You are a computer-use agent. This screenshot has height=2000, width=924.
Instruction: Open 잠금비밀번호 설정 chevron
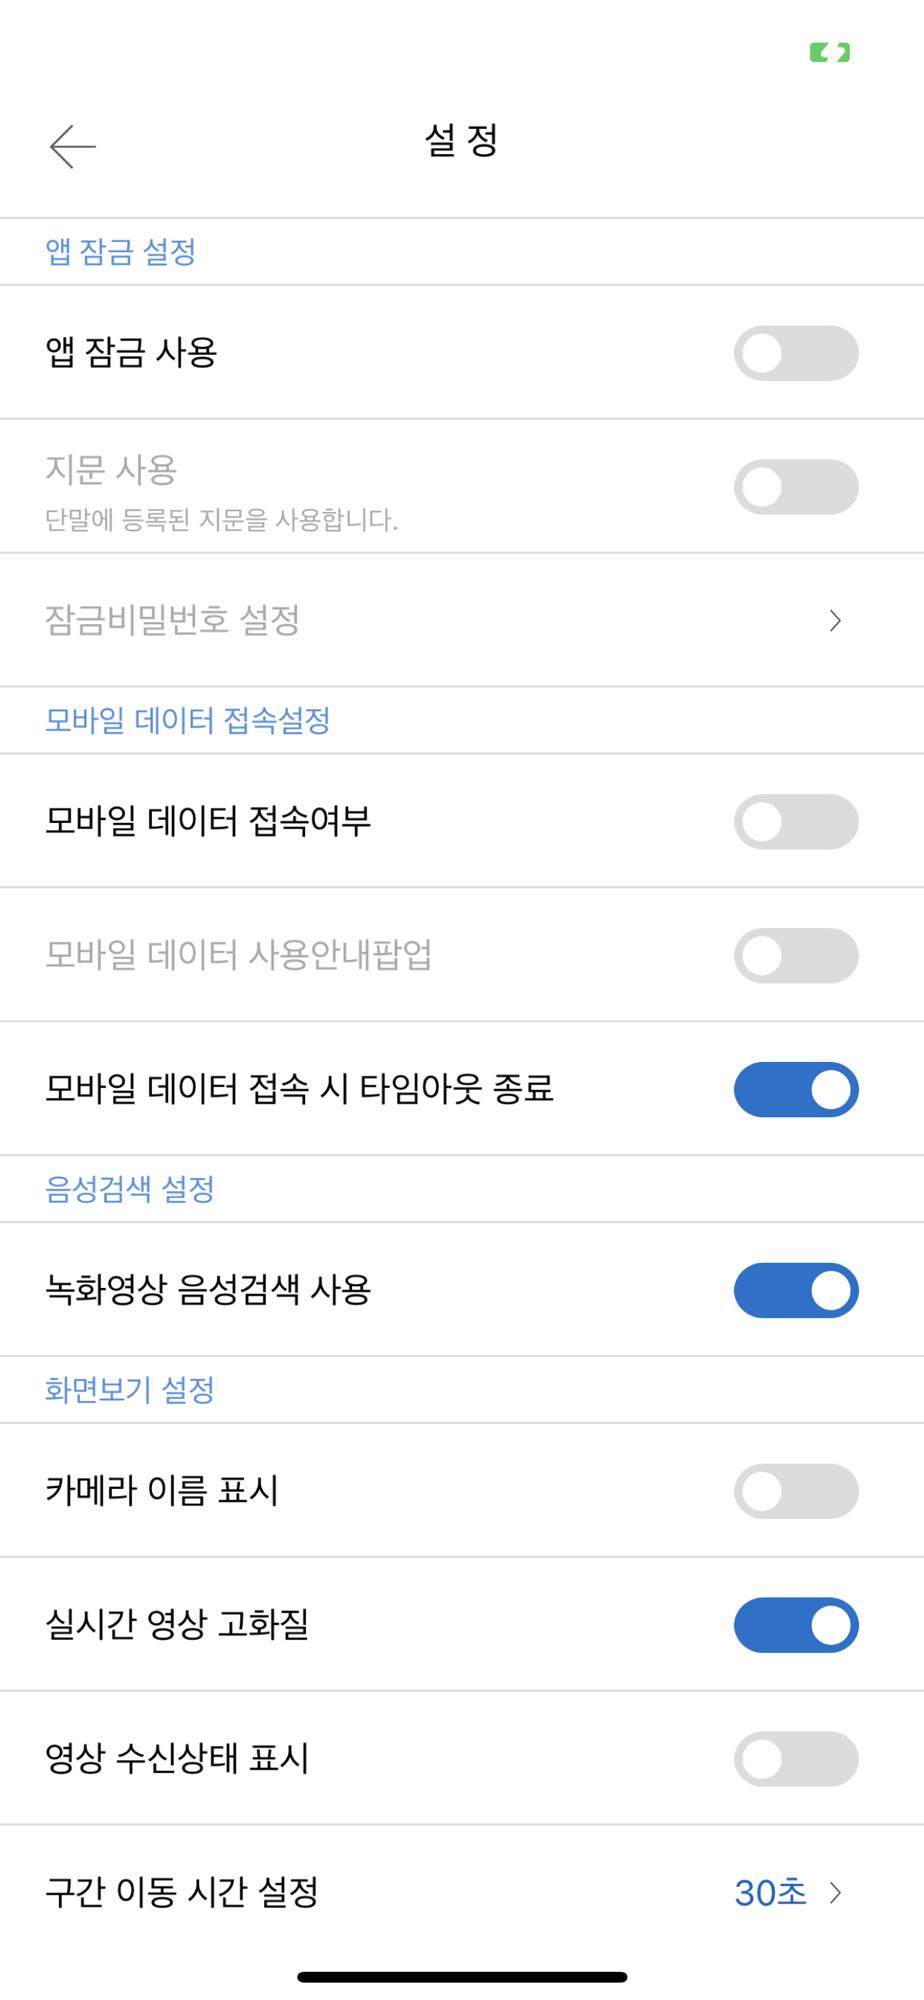[x=835, y=621]
